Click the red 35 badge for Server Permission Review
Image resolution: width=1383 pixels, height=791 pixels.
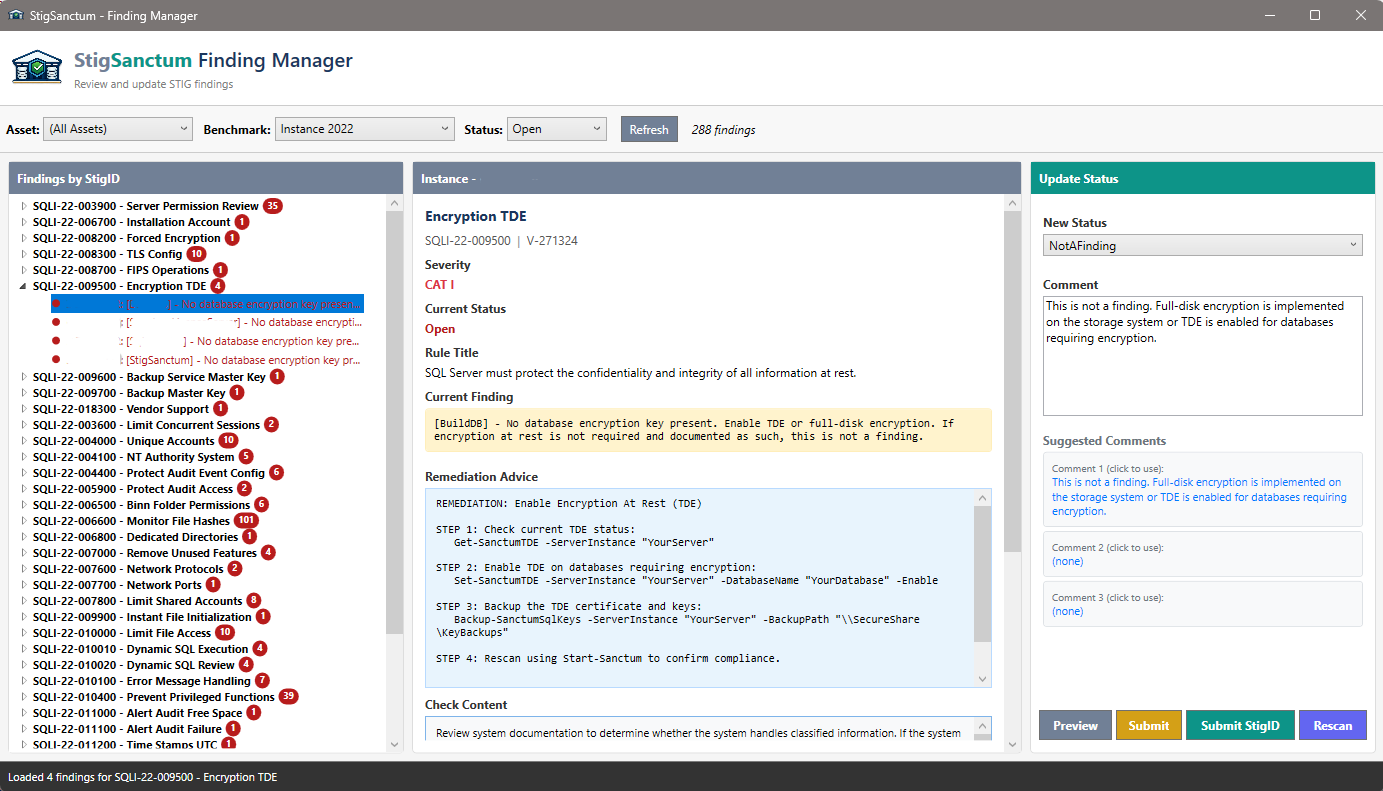pos(272,206)
